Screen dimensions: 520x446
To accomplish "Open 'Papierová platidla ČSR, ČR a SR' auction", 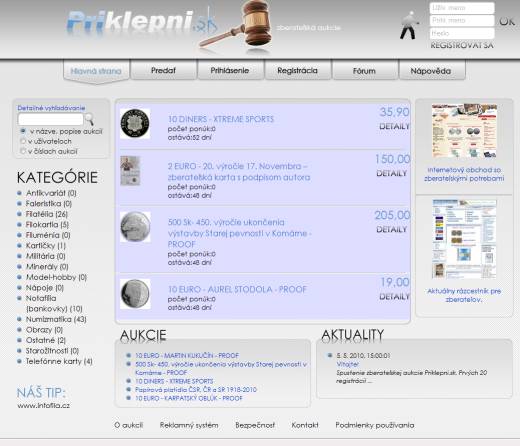I will point(196,389).
